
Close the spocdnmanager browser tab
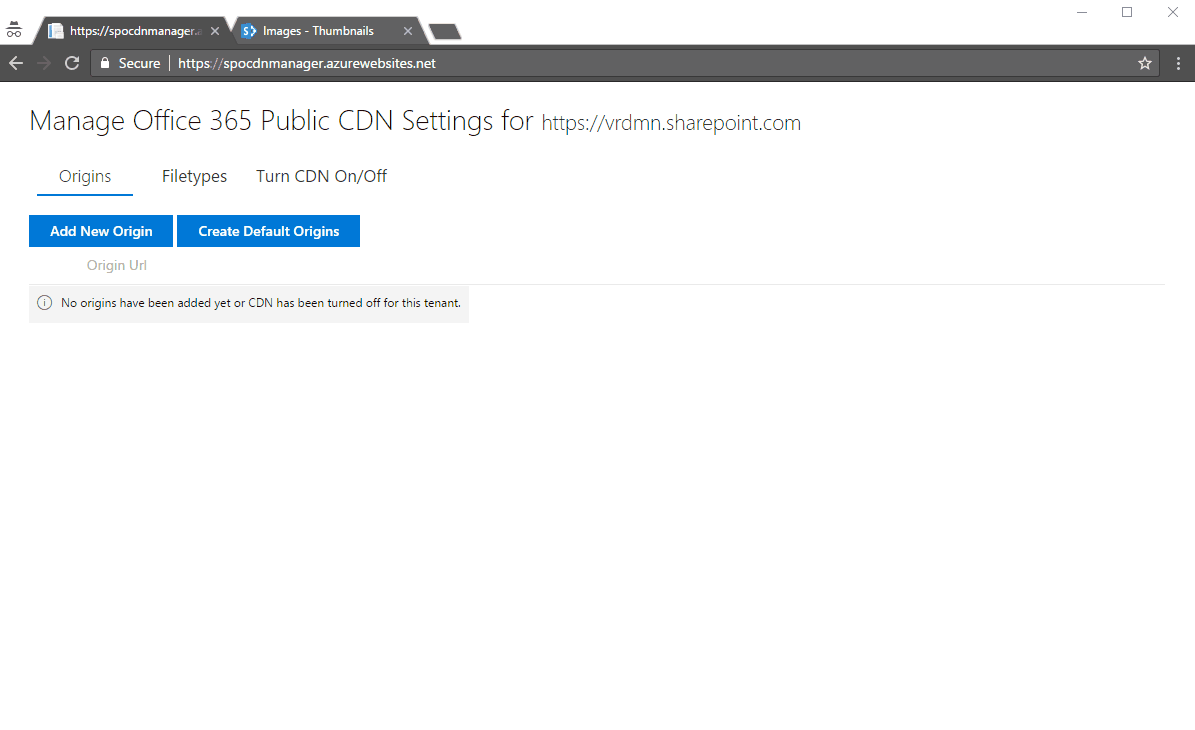point(215,31)
